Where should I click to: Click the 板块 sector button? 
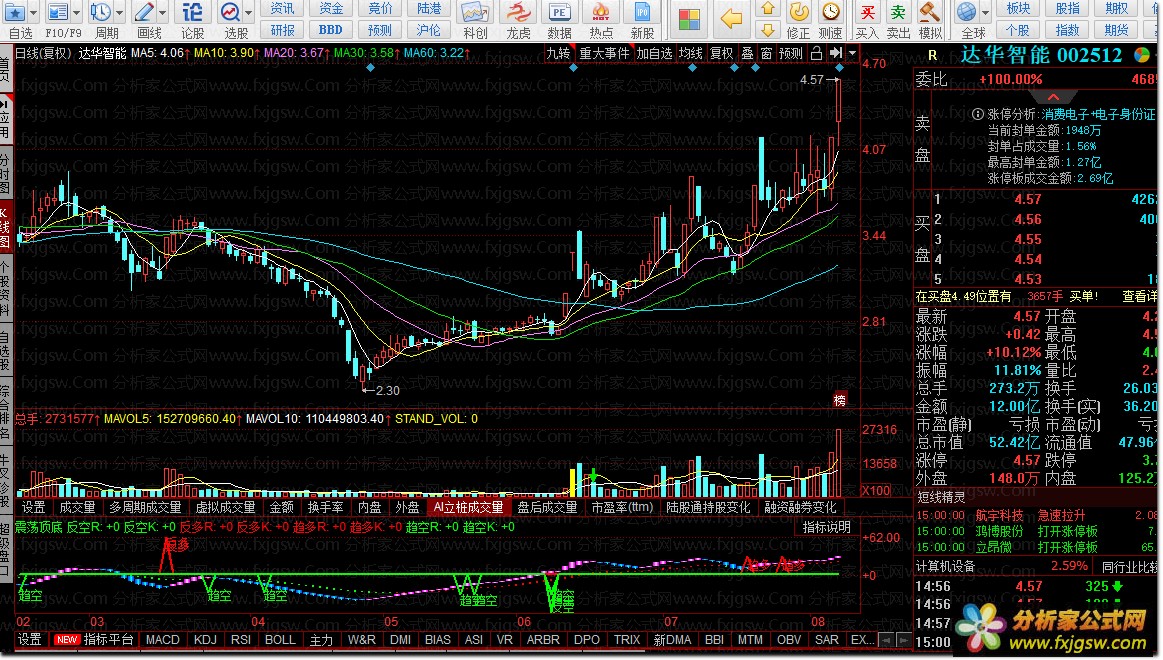[x=1018, y=9]
